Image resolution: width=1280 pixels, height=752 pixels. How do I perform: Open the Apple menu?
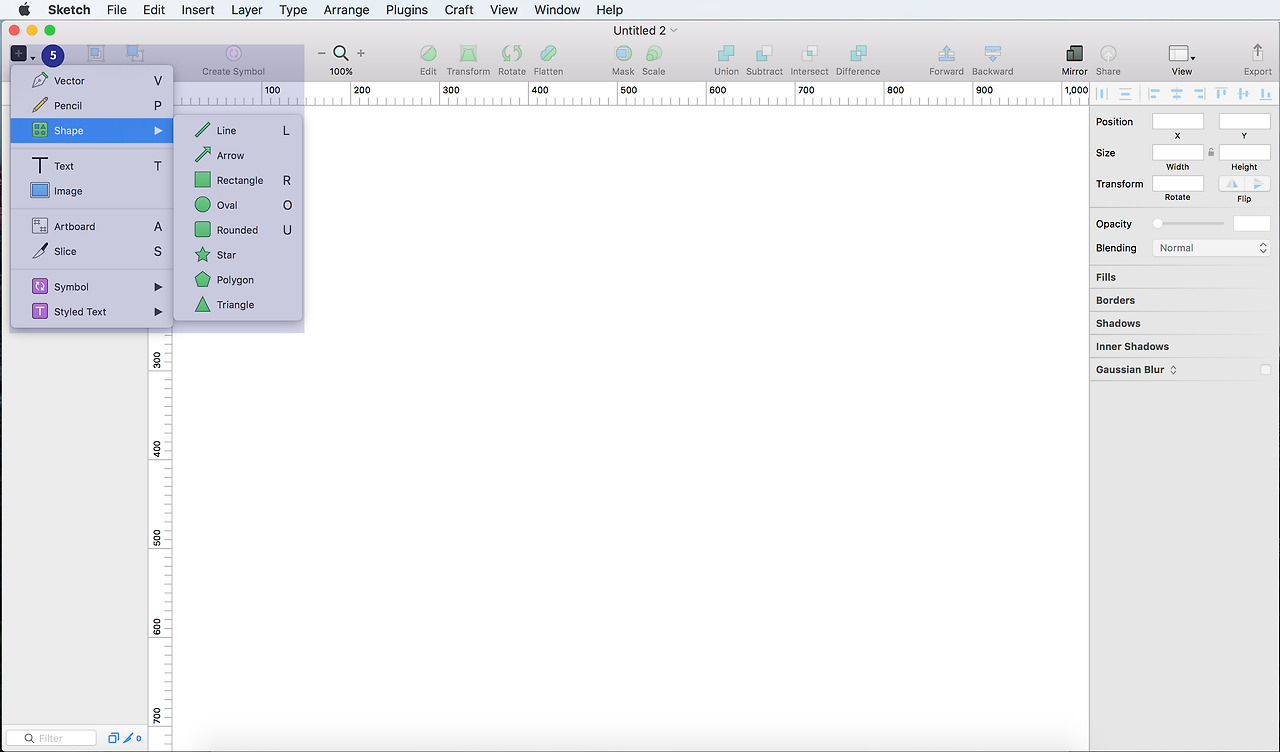24,10
